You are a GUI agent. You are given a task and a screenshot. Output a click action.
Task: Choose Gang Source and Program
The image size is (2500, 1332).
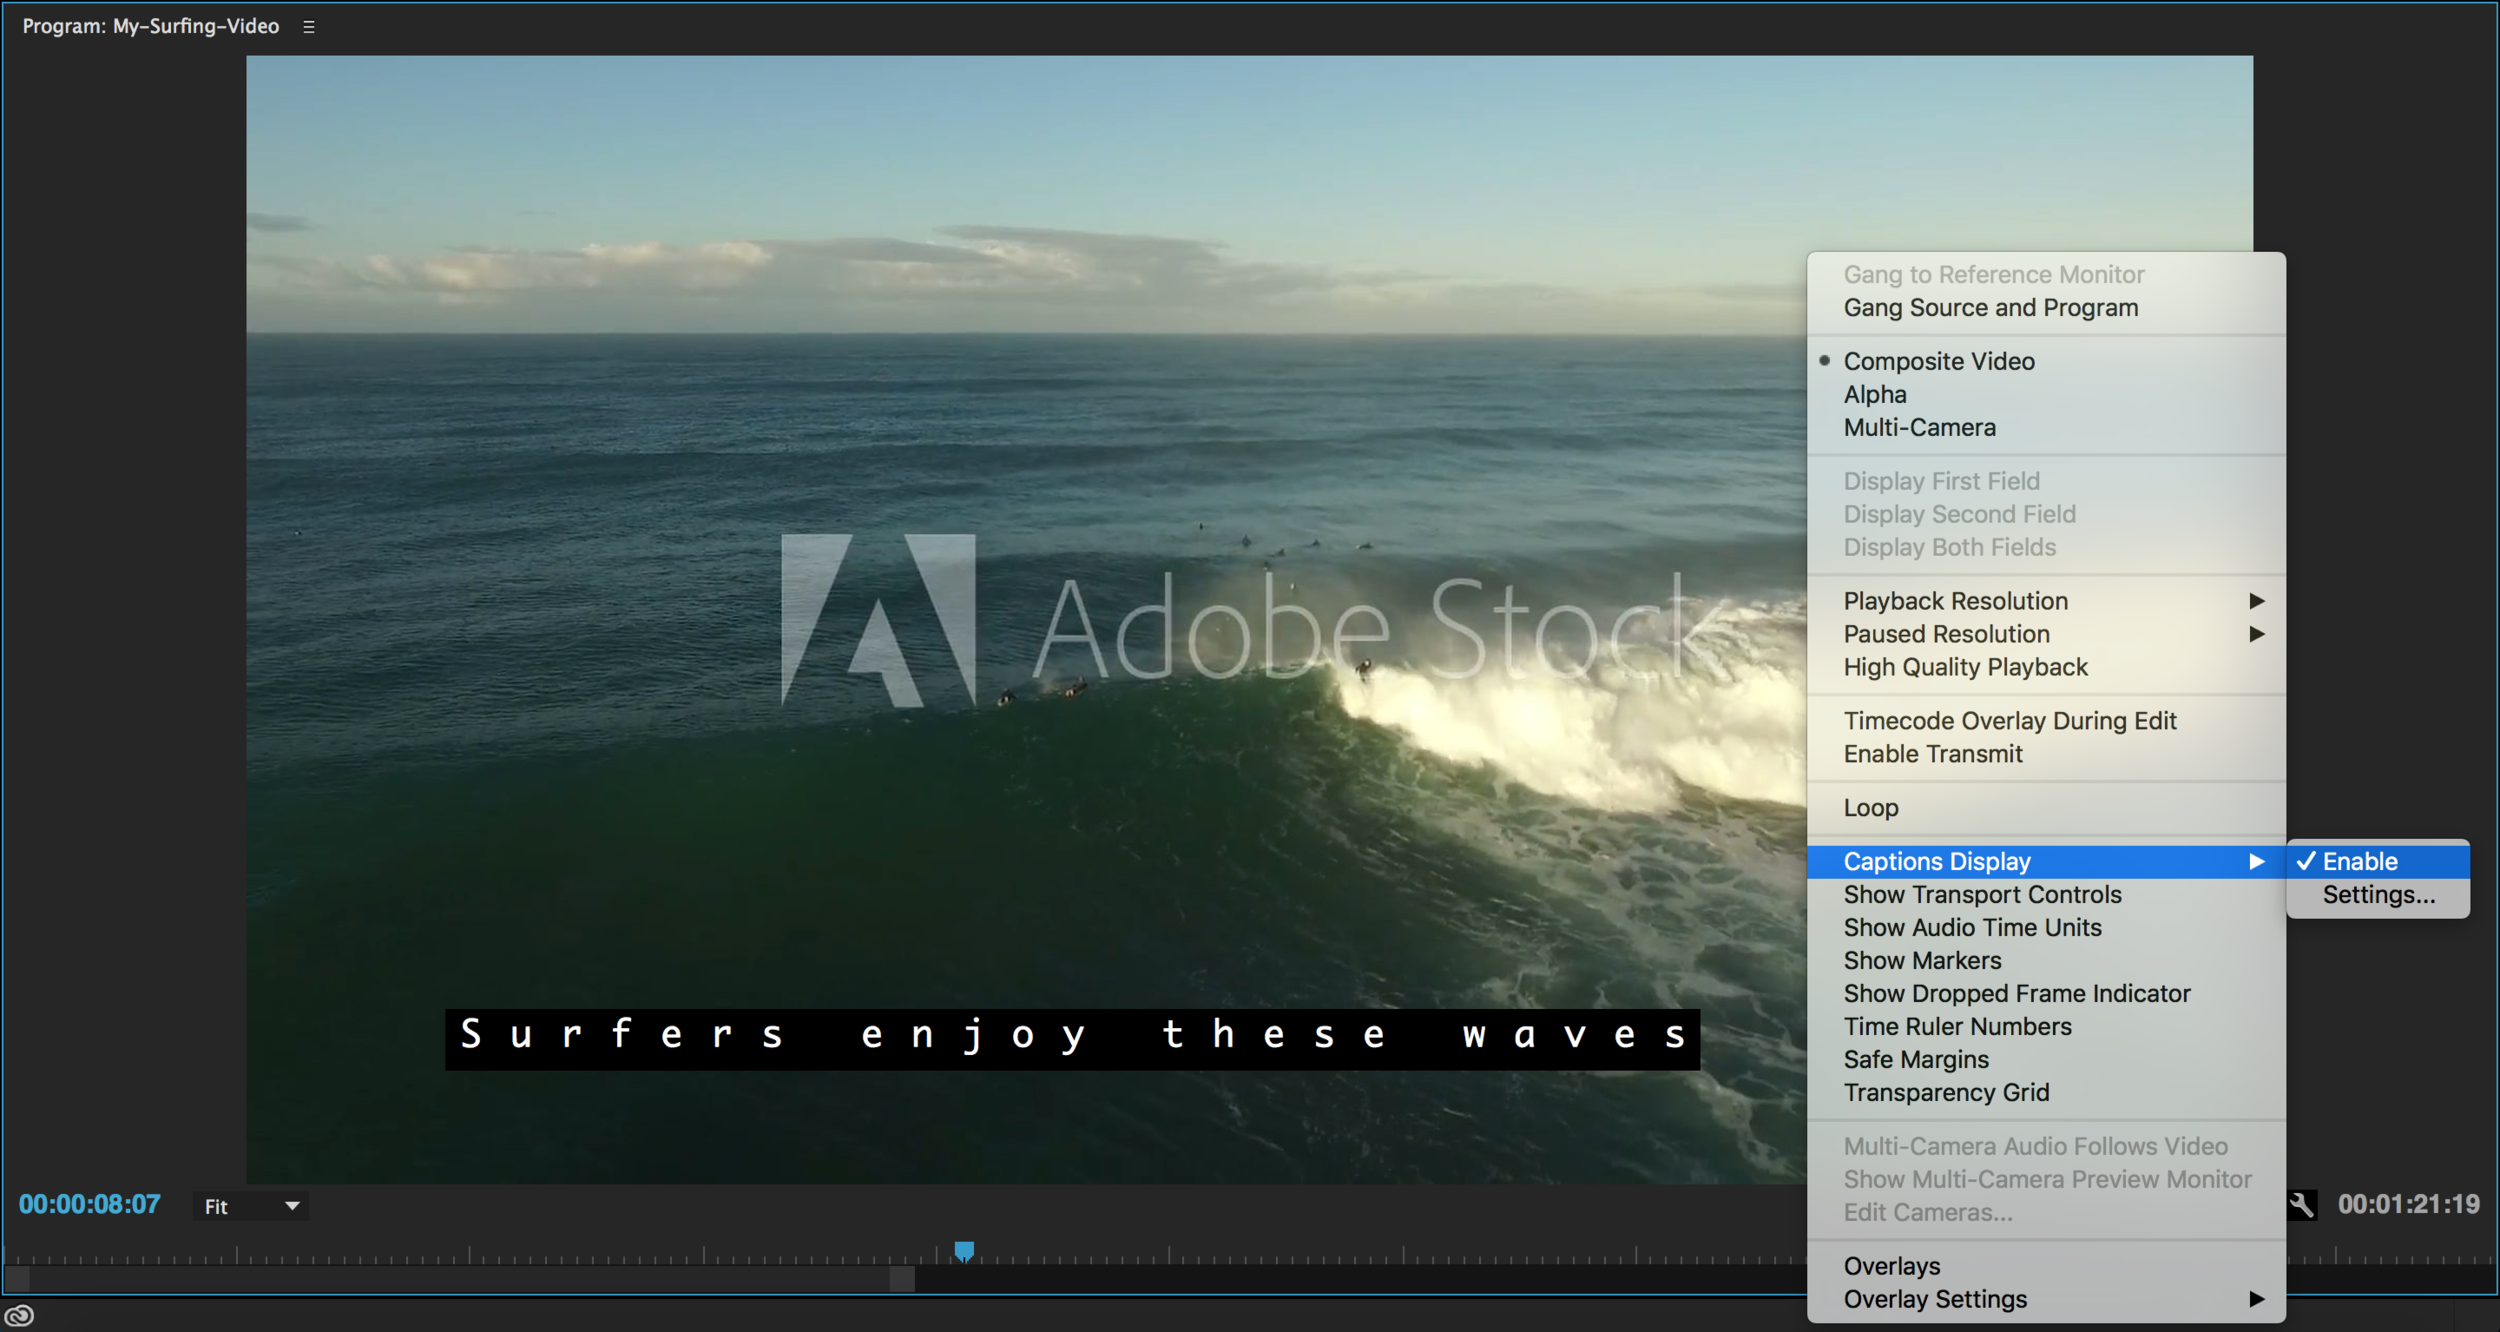(x=2046, y=308)
